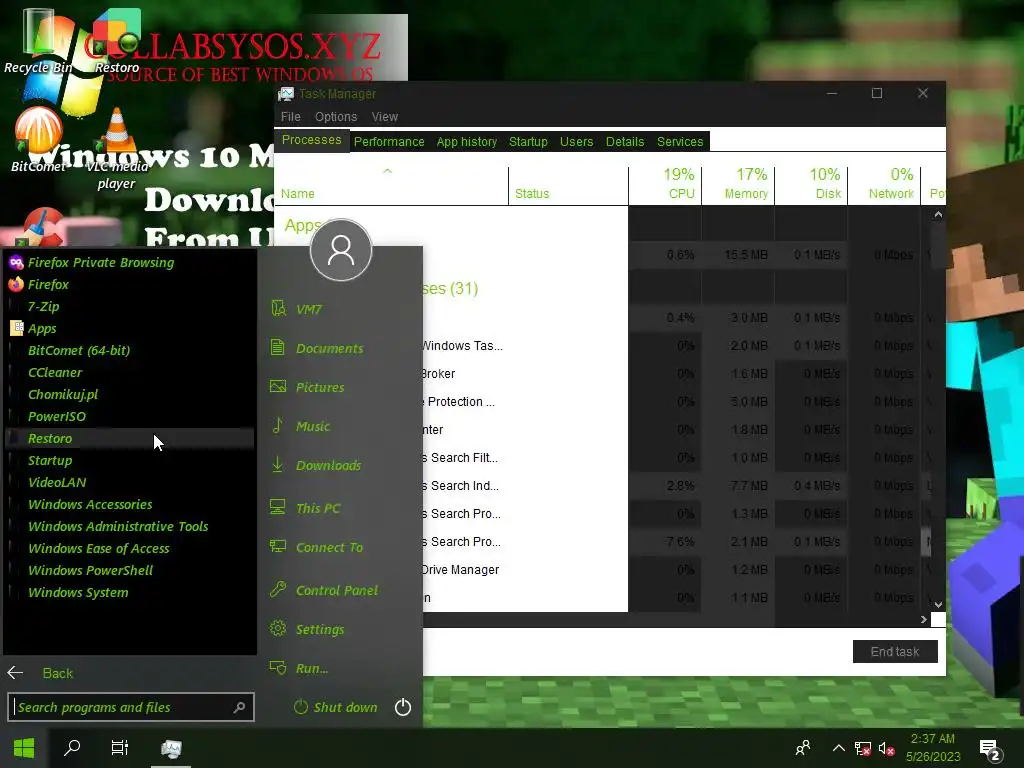The image size is (1024, 768).
Task: Open Settings from start menu
Action: click(307, 630)
